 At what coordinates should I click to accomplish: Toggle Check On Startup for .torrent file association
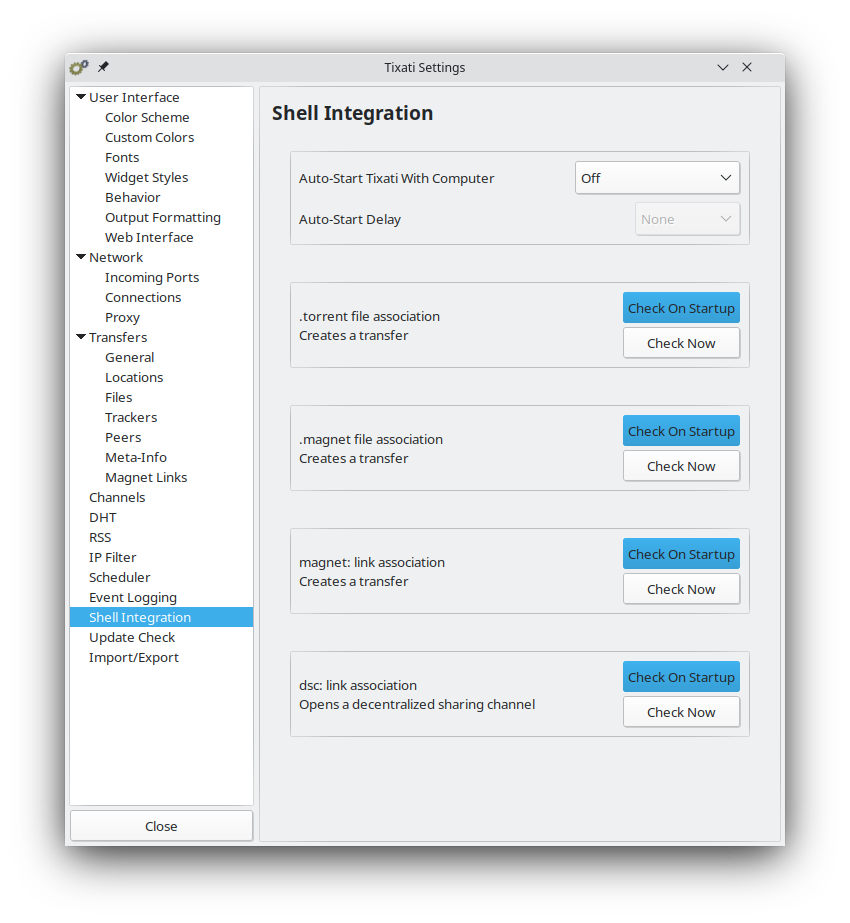(681, 308)
